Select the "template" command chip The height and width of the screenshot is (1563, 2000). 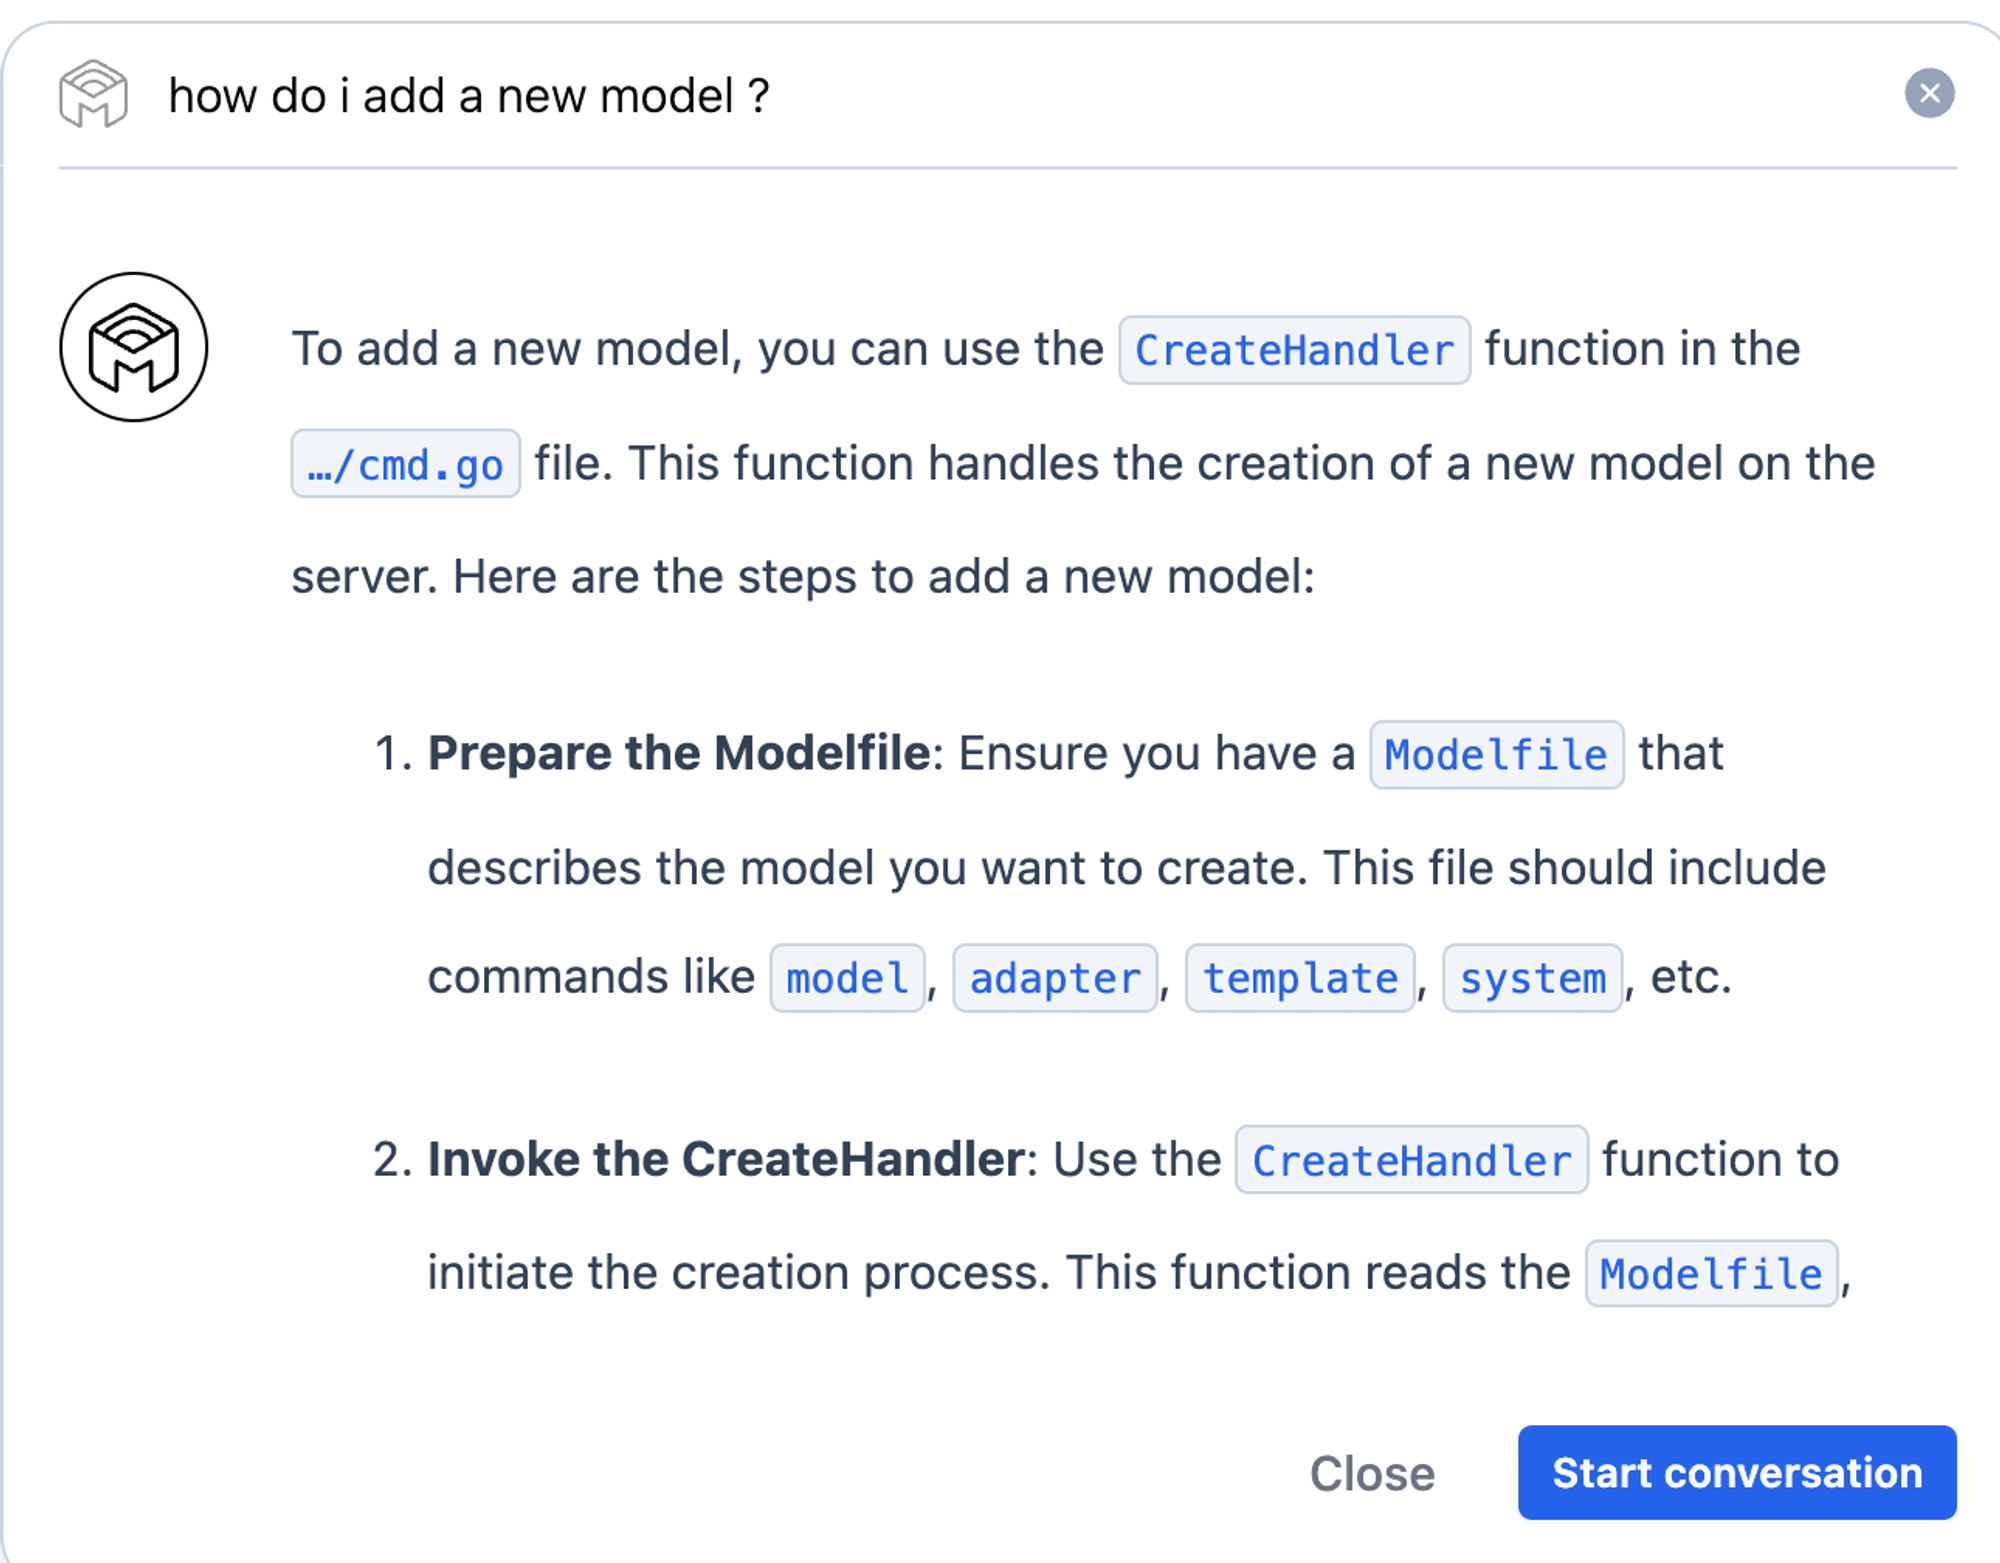click(1299, 979)
